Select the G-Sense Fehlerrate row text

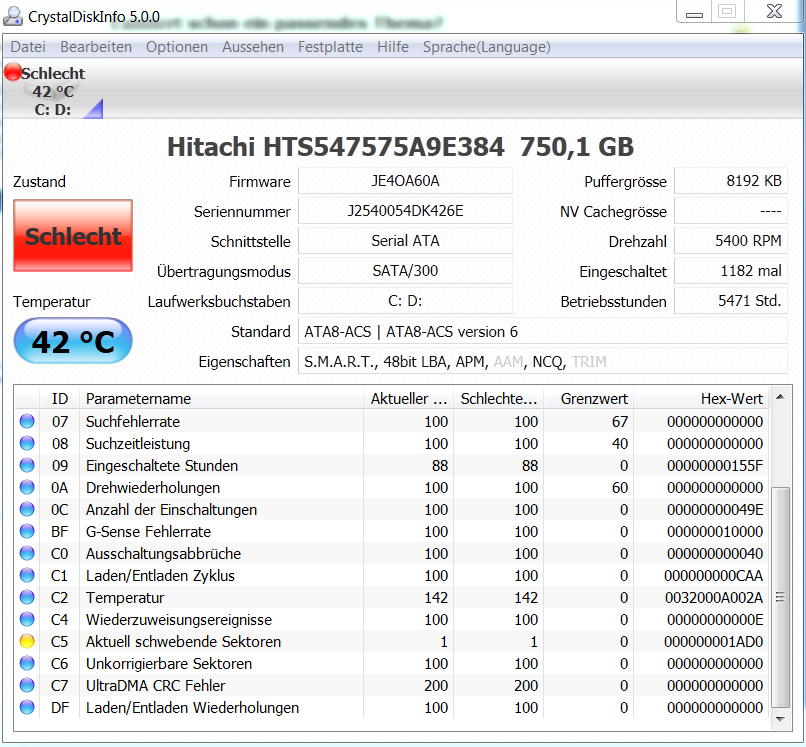tap(148, 531)
